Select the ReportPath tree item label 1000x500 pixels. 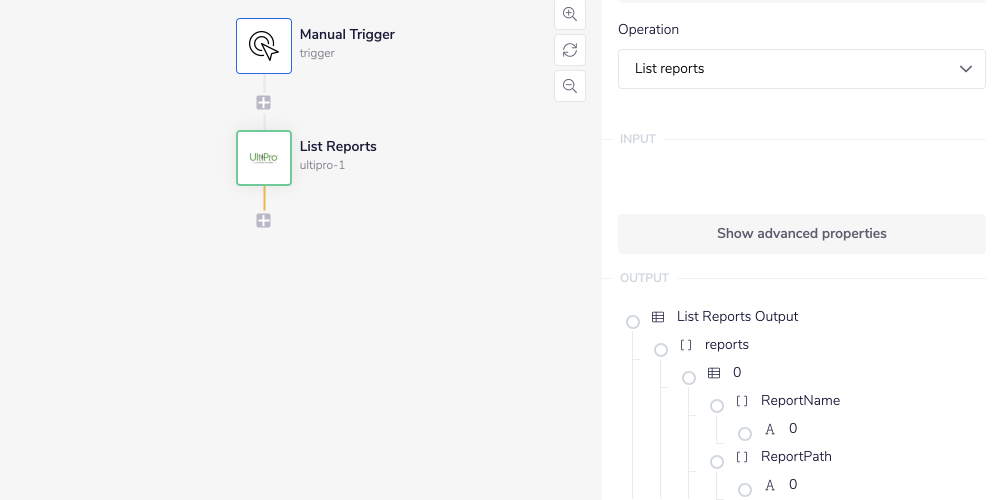[x=796, y=457]
